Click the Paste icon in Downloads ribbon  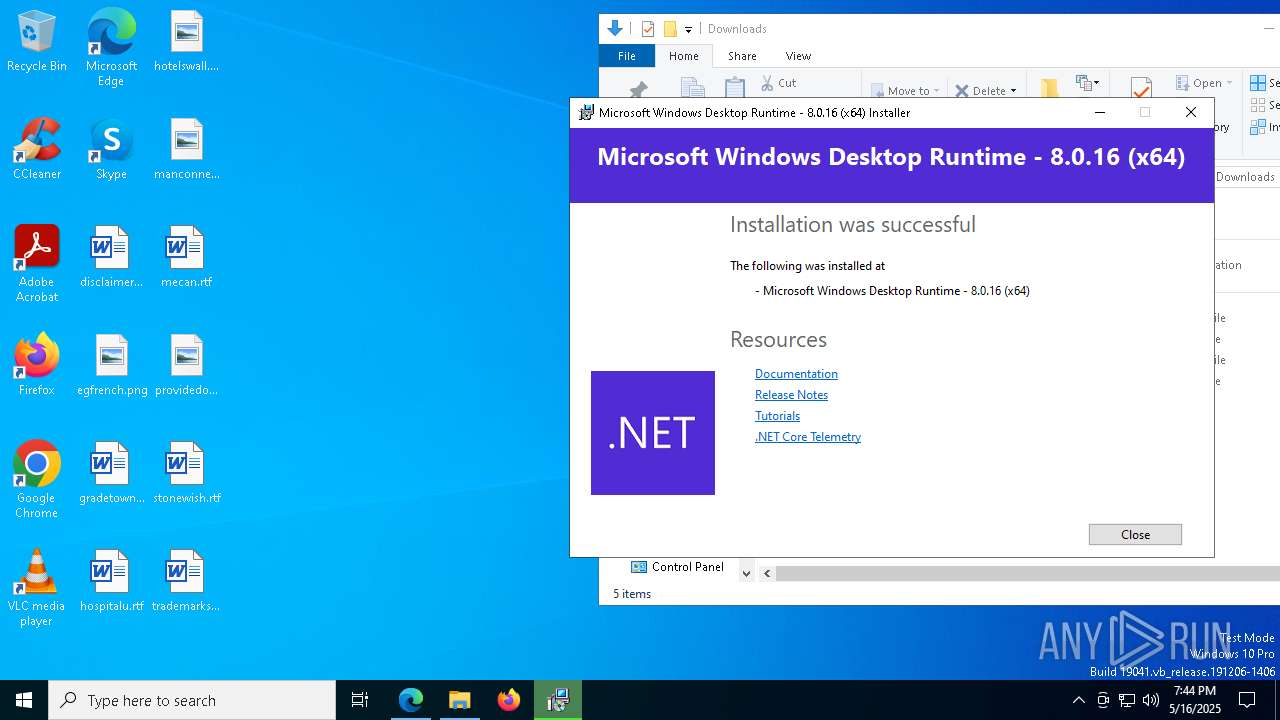735,87
